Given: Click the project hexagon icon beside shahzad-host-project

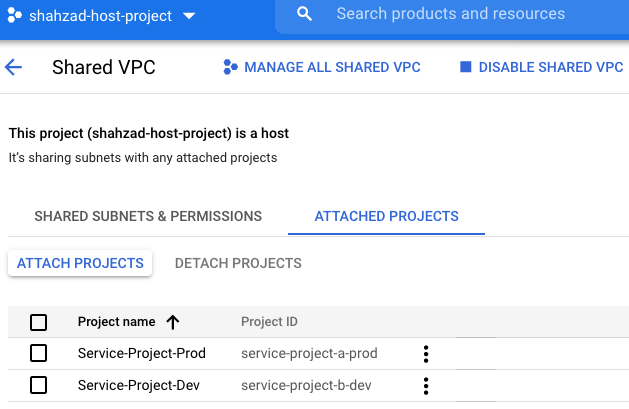Looking at the screenshot, I should click(14, 16).
